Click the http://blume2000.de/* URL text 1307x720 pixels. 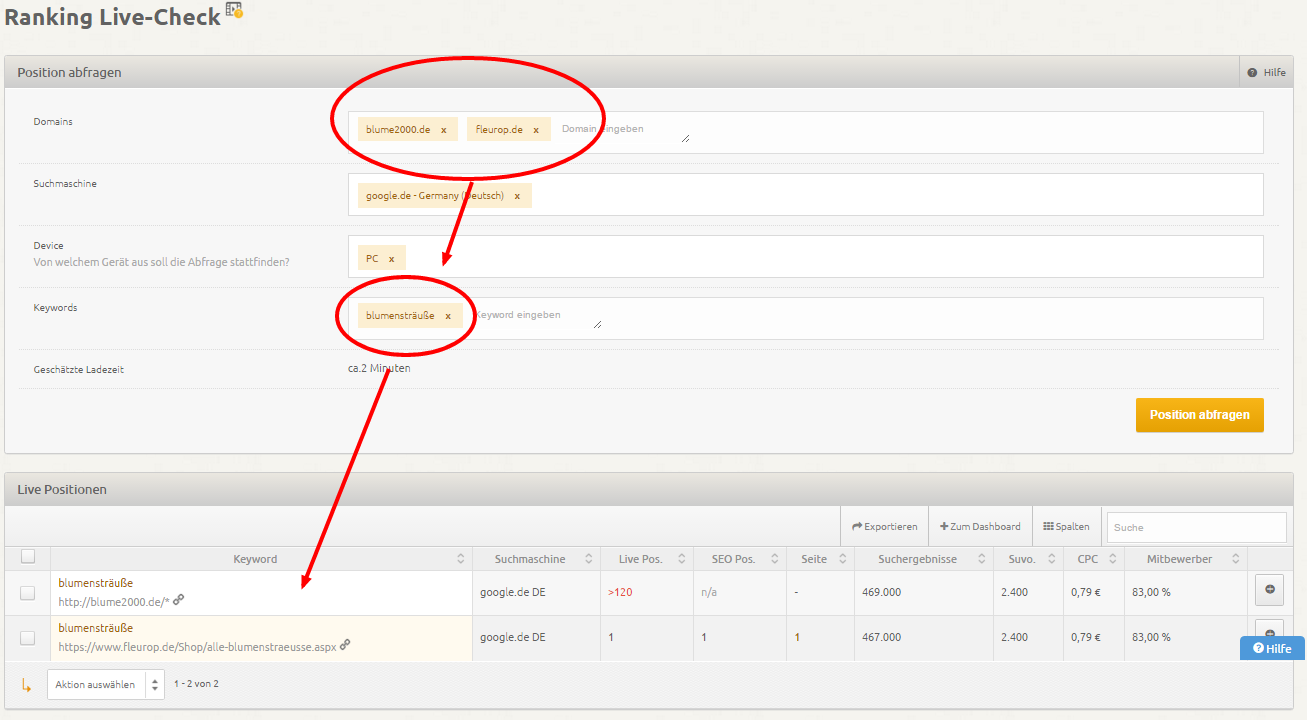[x=114, y=602]
